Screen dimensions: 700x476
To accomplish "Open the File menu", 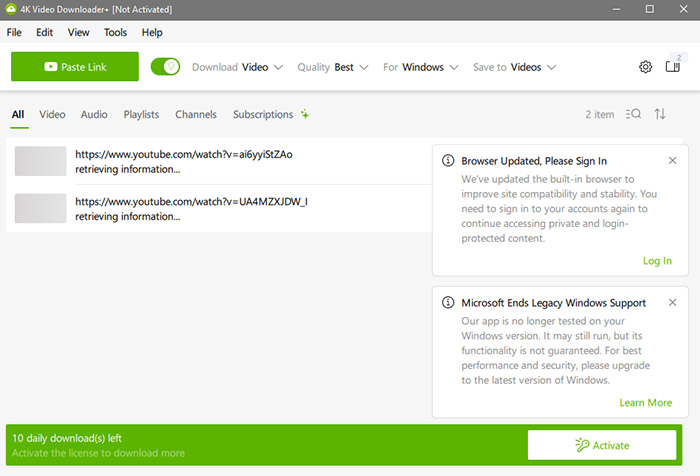I will [14, 33].
